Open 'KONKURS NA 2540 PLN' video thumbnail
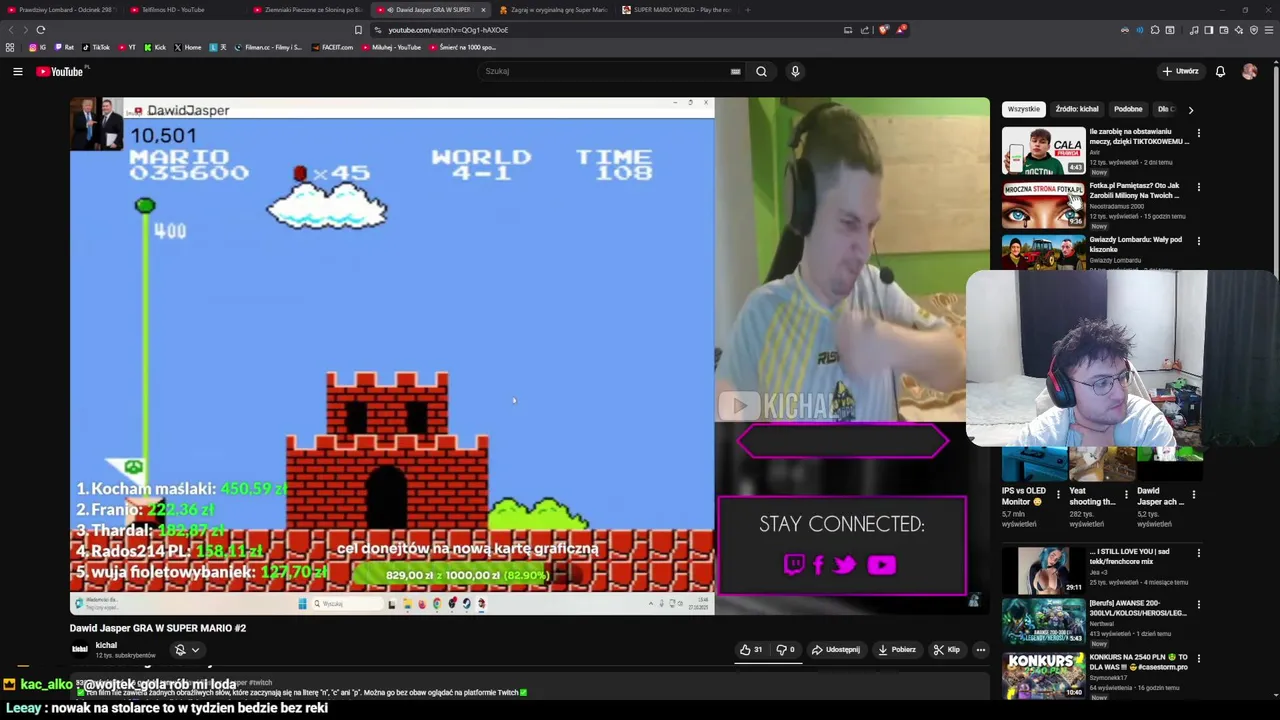1280x720 pixels. click(x=1043, y=676)
